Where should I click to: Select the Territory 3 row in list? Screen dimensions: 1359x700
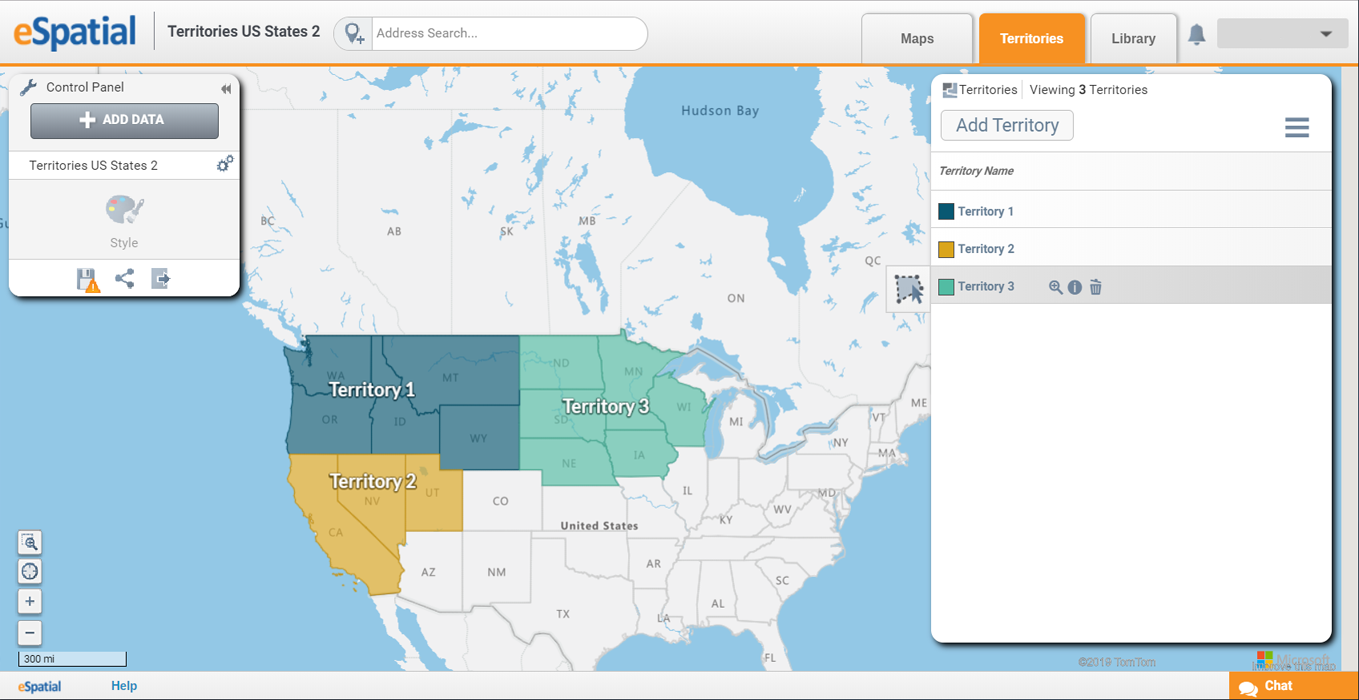tap(1131, 286)
